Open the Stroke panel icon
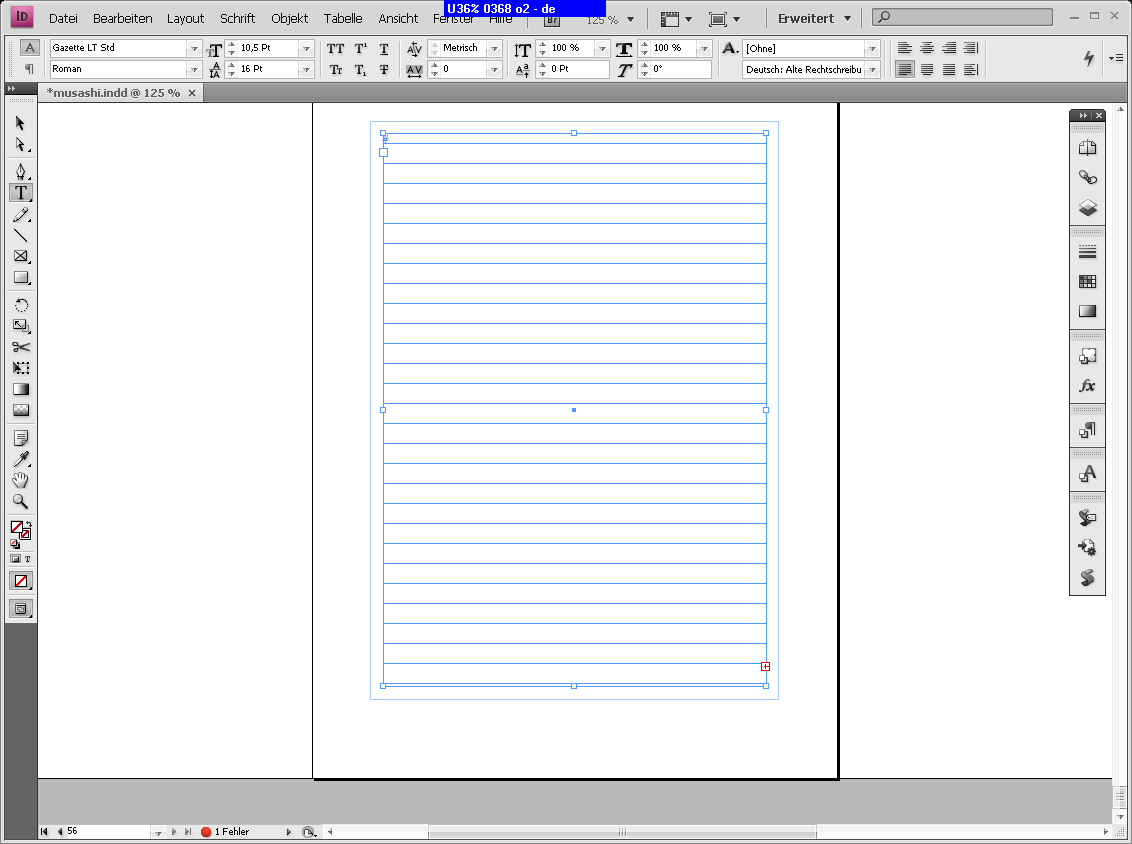Screen dimensions: 1132x844 click(1087, 252)
